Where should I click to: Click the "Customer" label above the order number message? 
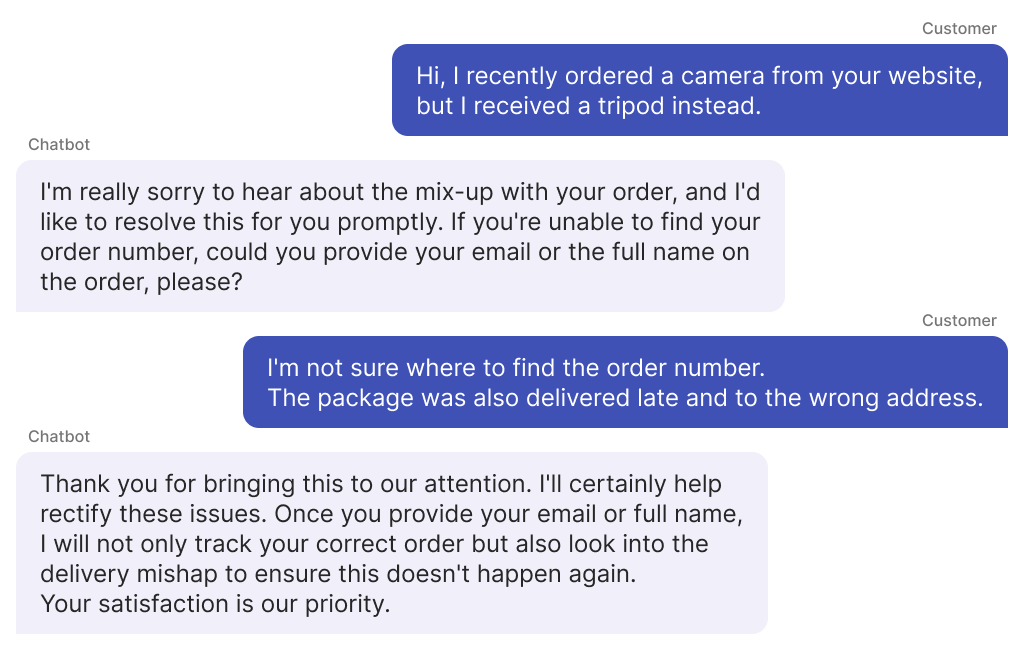pyautogui.click(x=959, y=321)
